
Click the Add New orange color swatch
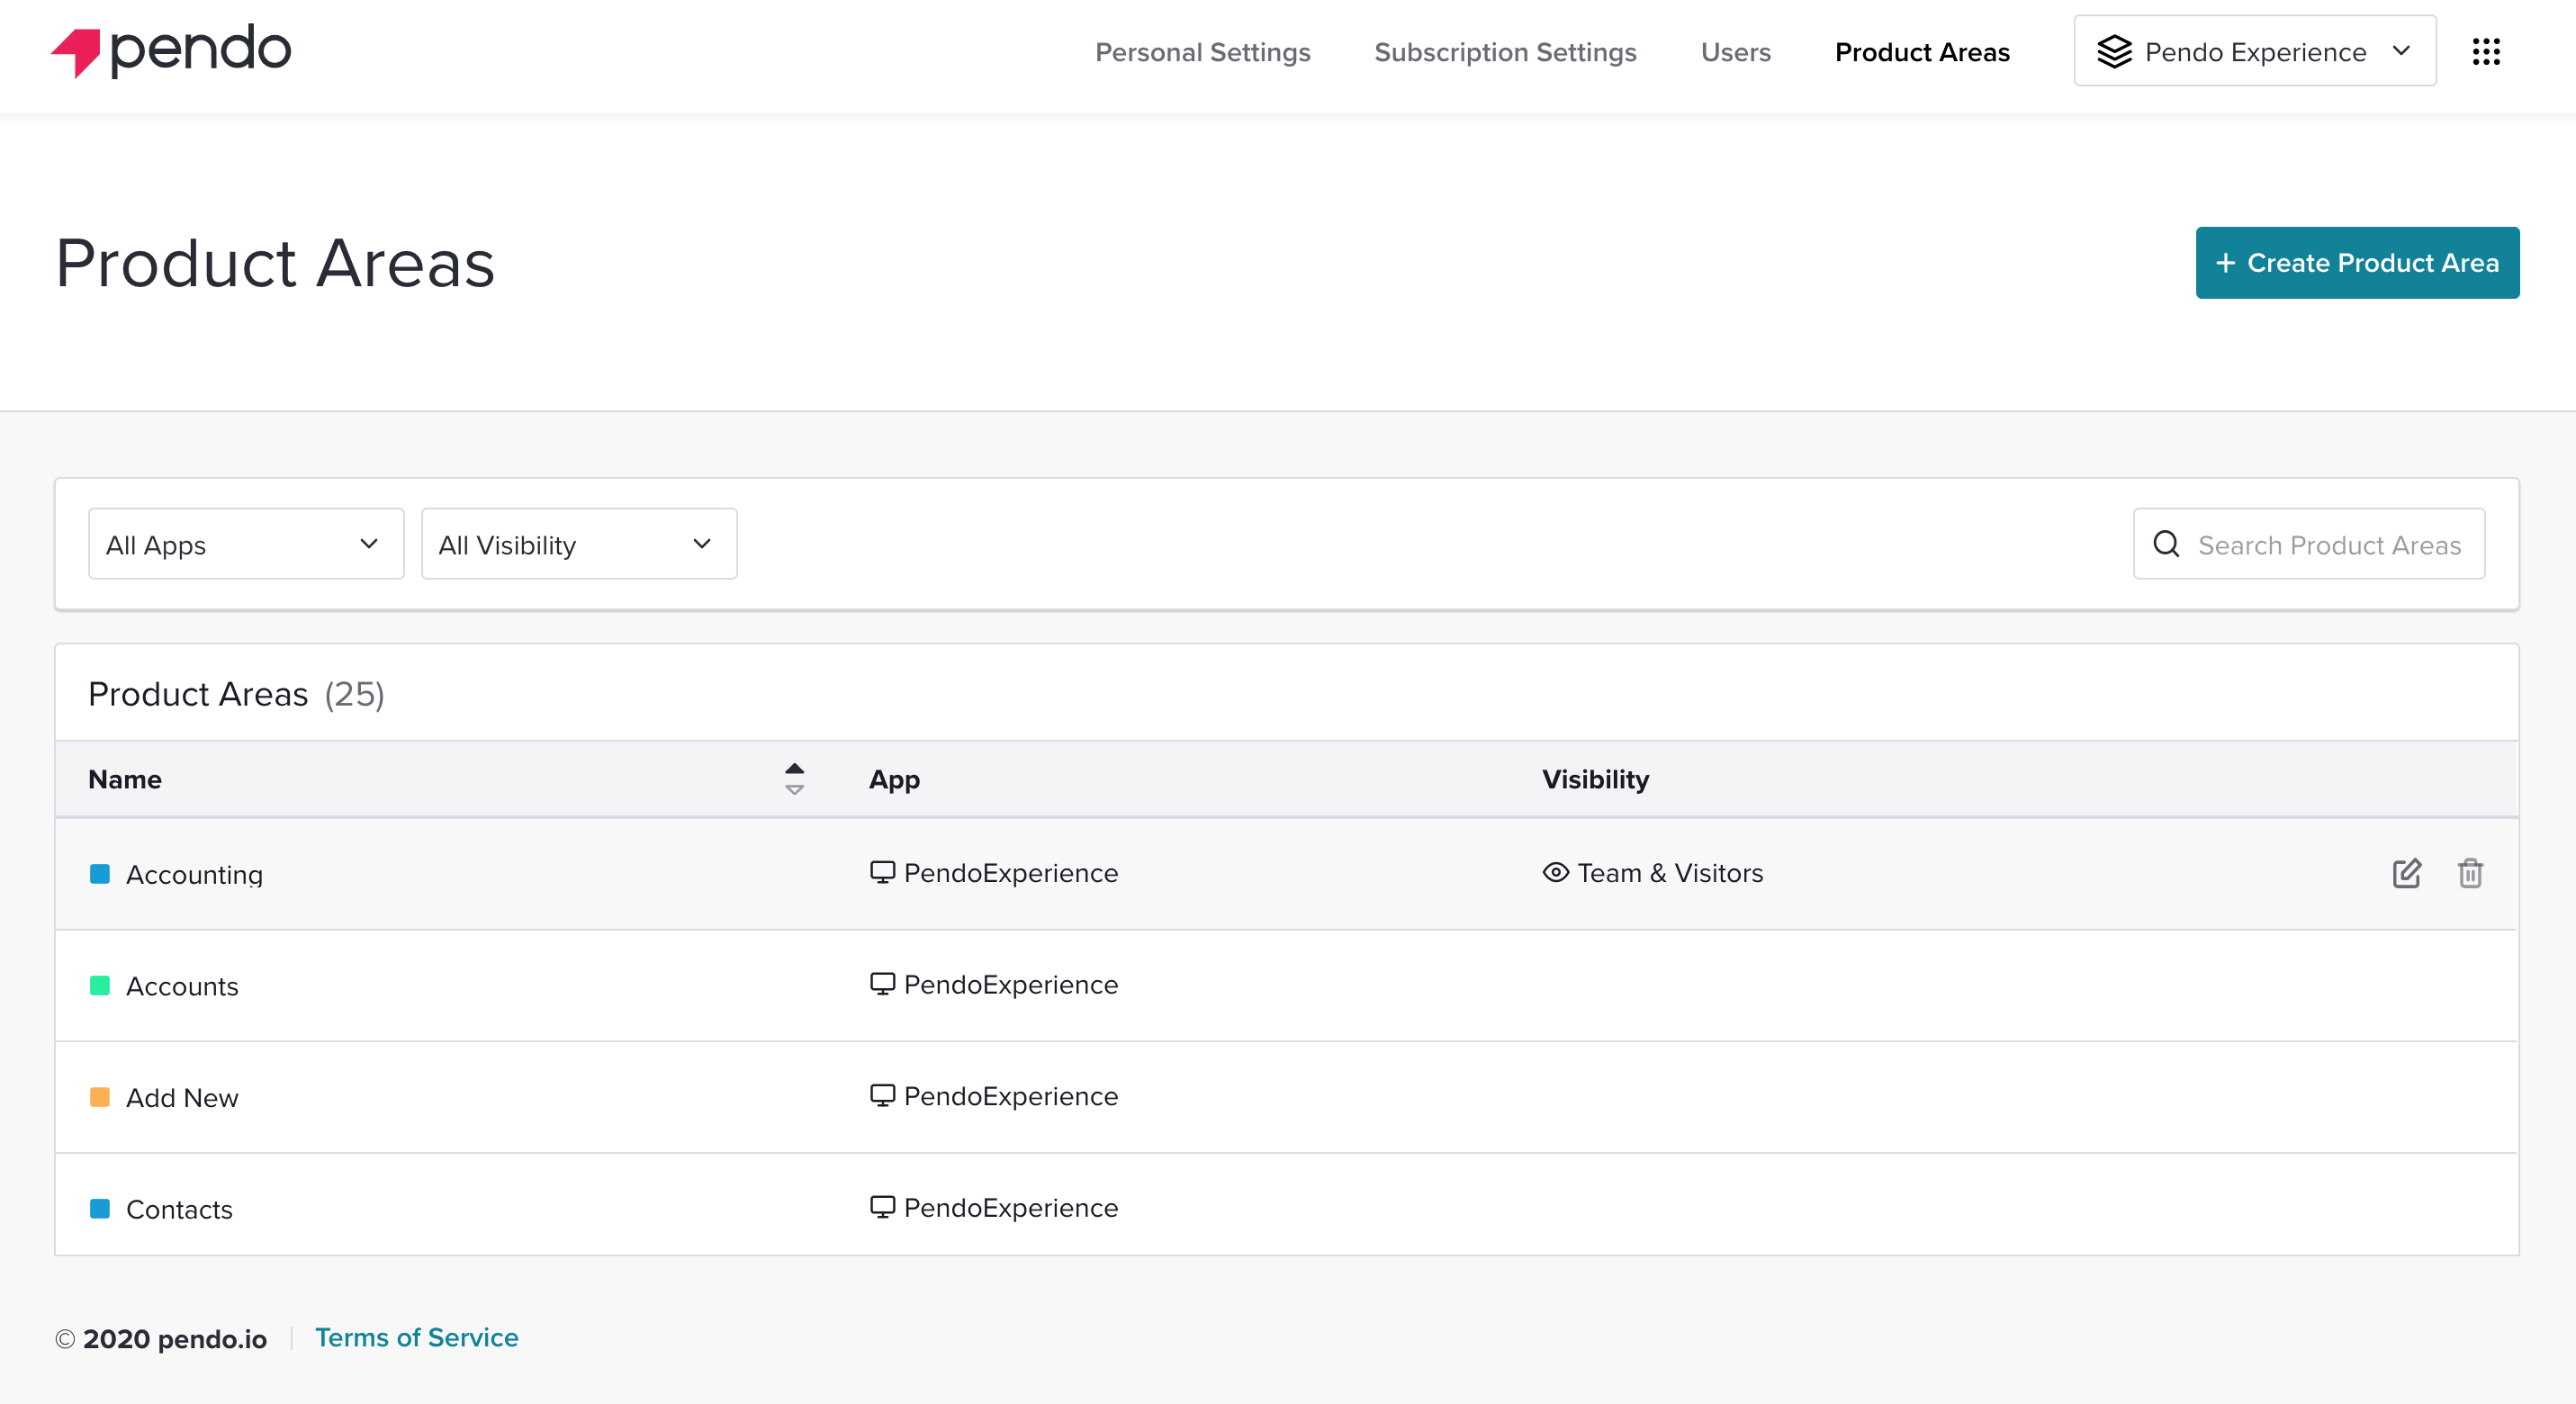coord(100,1097)
